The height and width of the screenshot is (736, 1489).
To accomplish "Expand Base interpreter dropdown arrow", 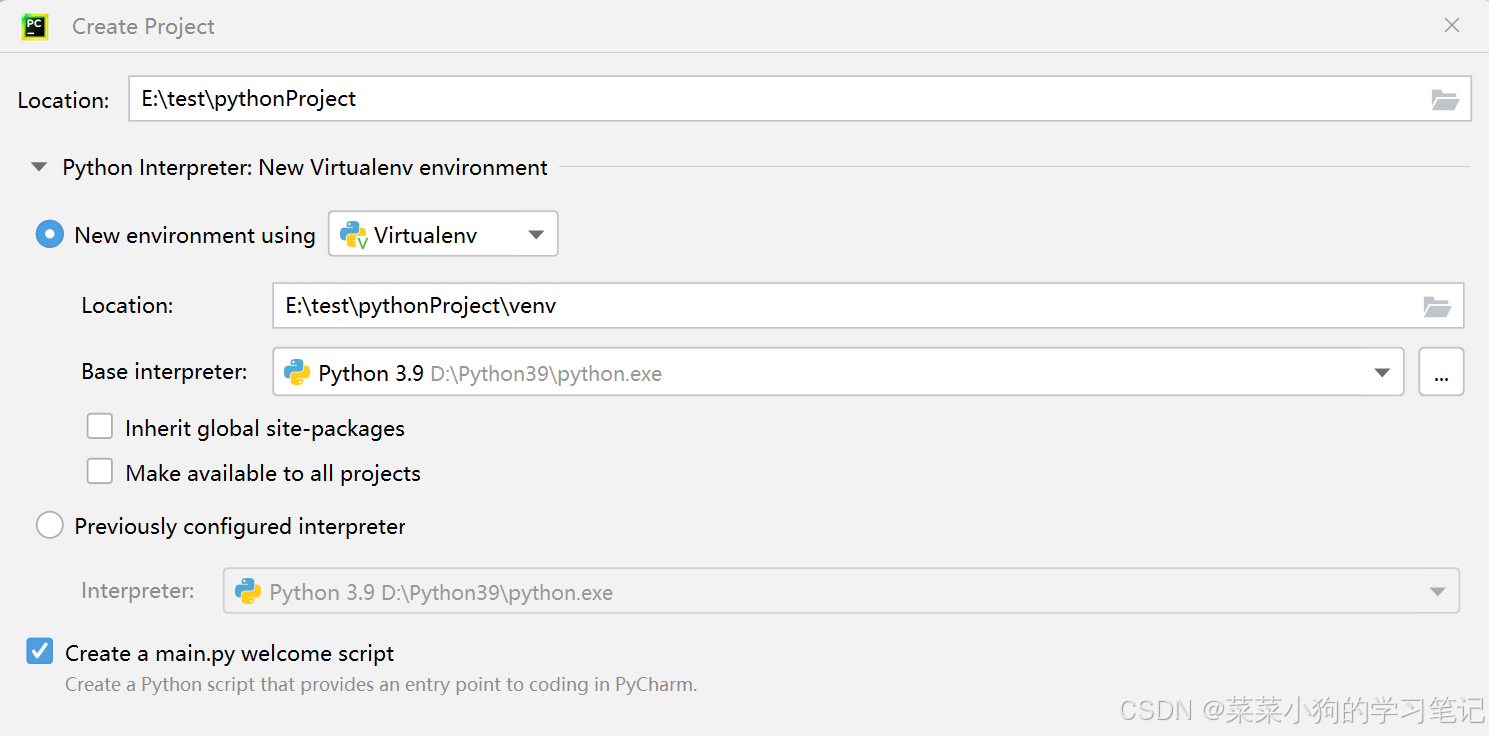I will click(x=1382, y=373).
